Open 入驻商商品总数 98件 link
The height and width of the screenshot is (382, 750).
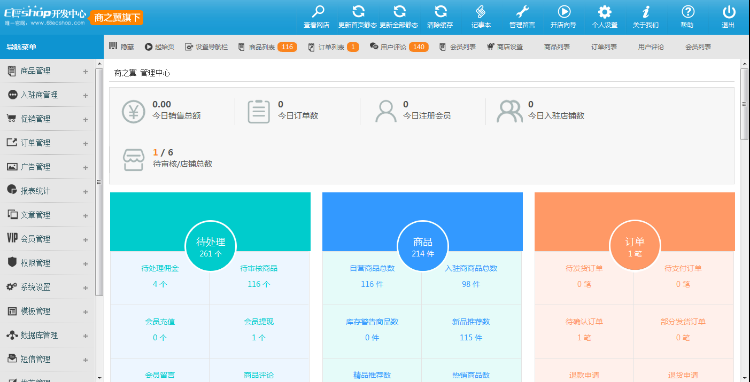[x=471, y=276]
